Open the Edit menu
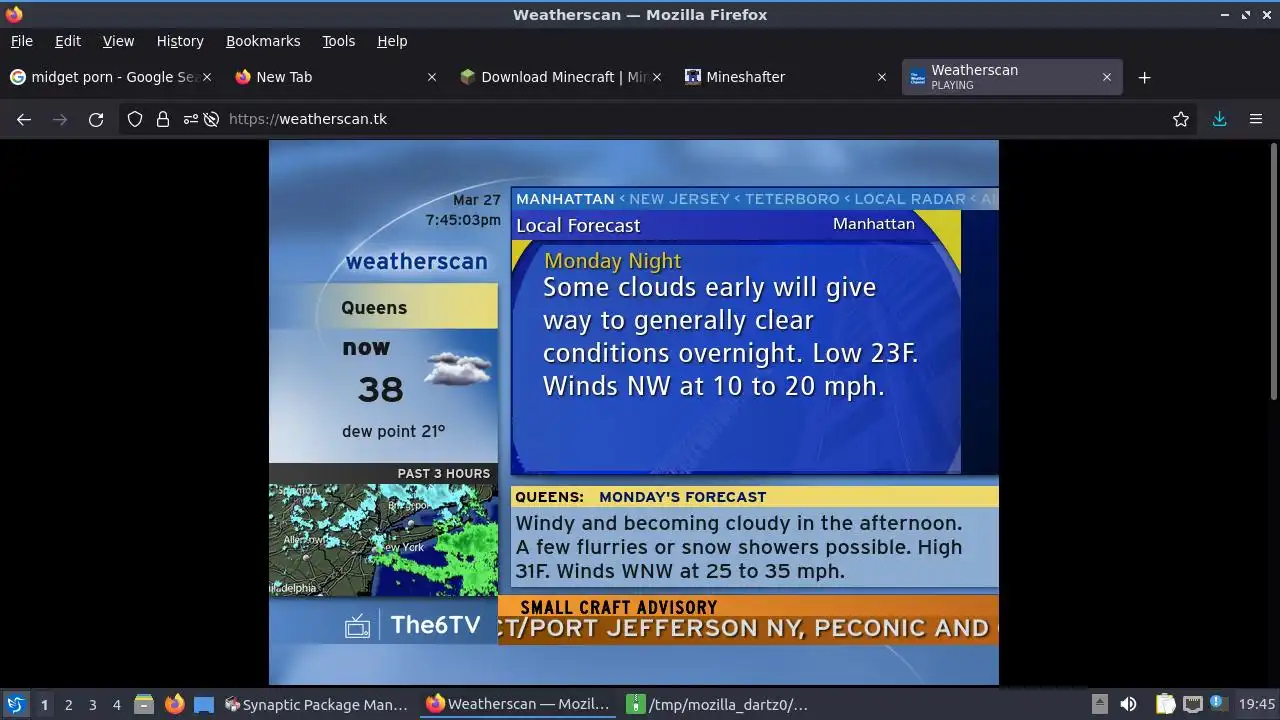Image resolution: width=1280 pixels, height=720 pixels. [68, 41]
